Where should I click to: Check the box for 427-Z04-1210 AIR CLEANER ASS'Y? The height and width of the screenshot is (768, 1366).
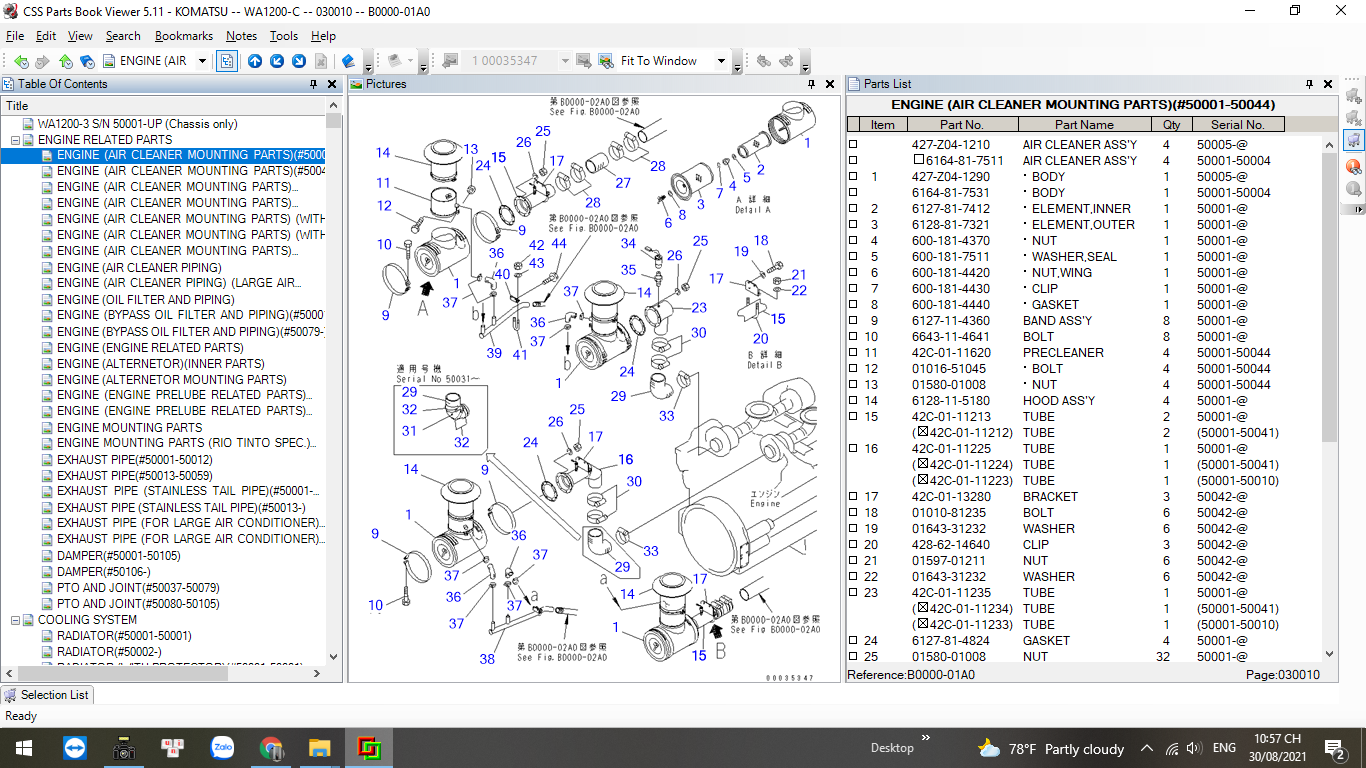pos(853,145)
